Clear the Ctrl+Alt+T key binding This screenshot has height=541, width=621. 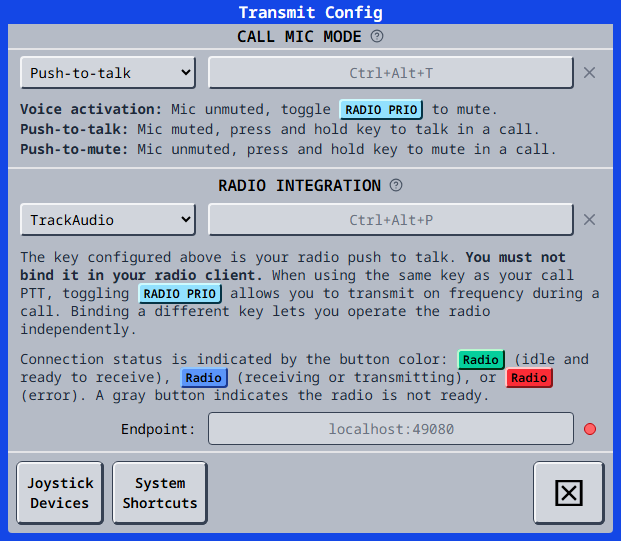pos(589,72)
